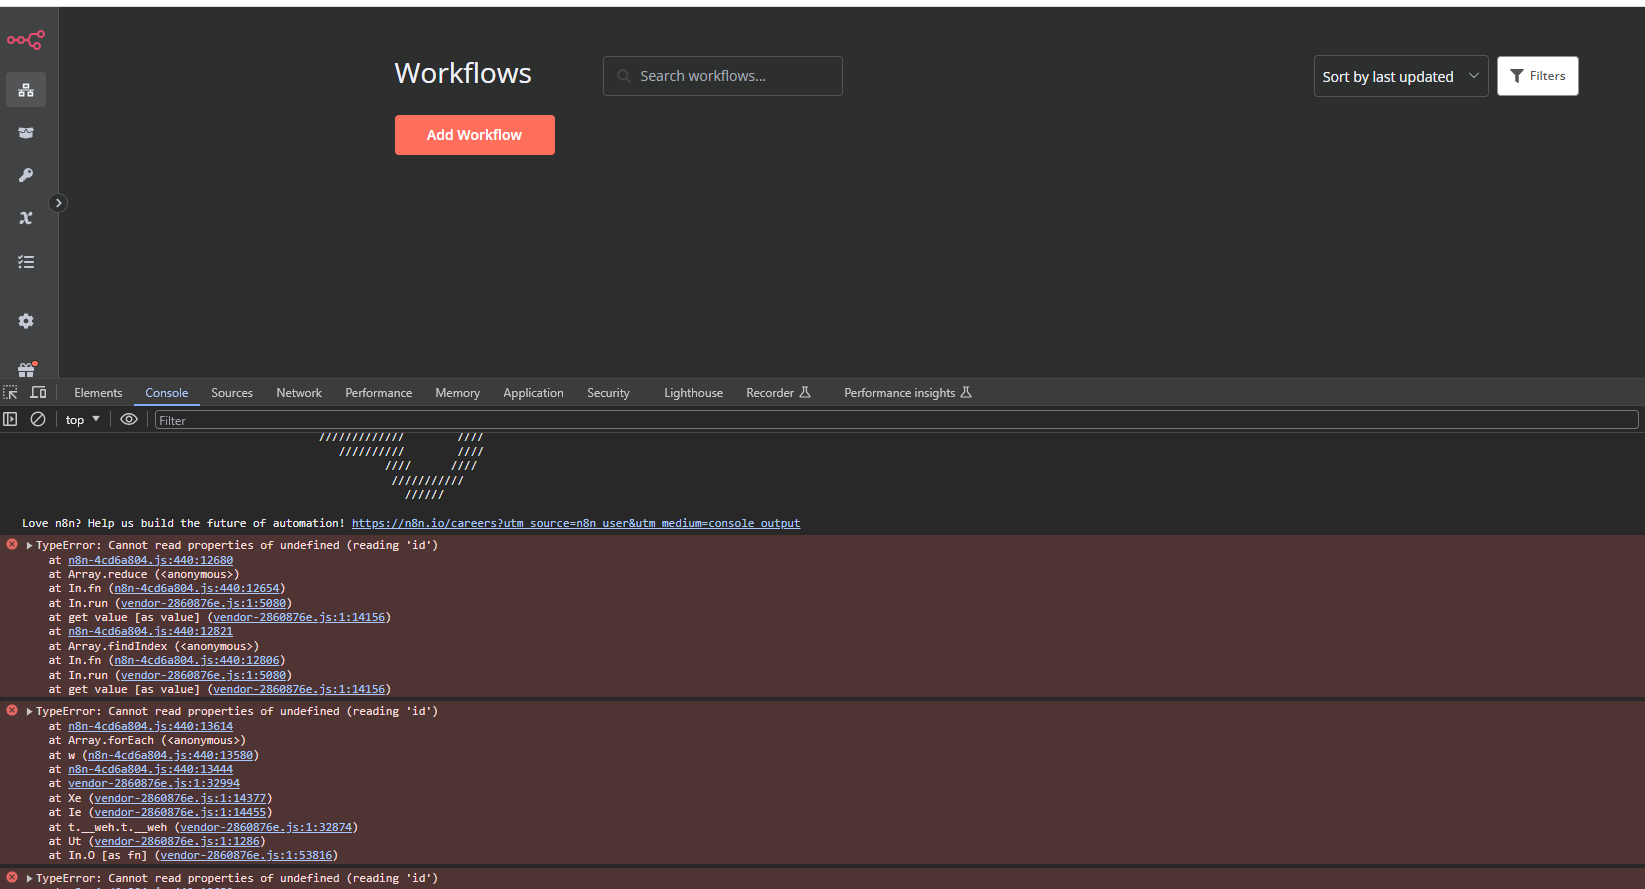Click the clear console icon
This screenshot has height=889, width=1645.
(x=38, y=420)
